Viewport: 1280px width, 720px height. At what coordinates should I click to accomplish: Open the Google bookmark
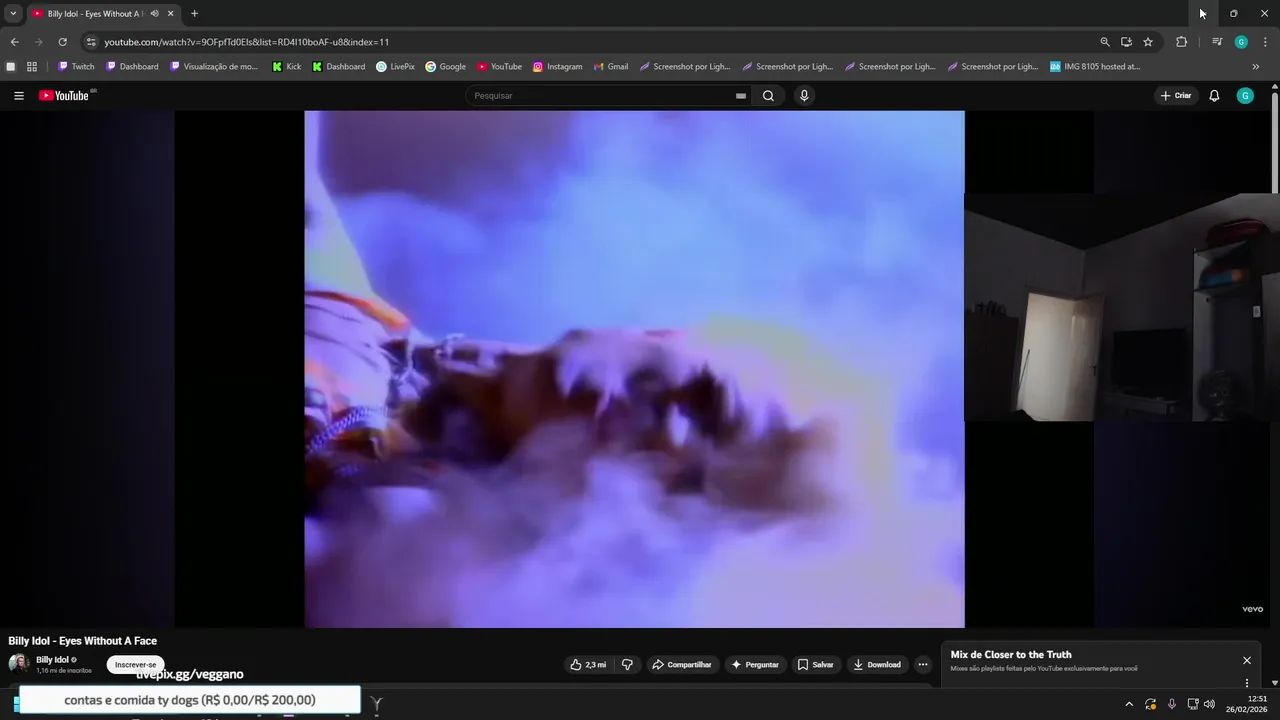(x=446, y=67)
